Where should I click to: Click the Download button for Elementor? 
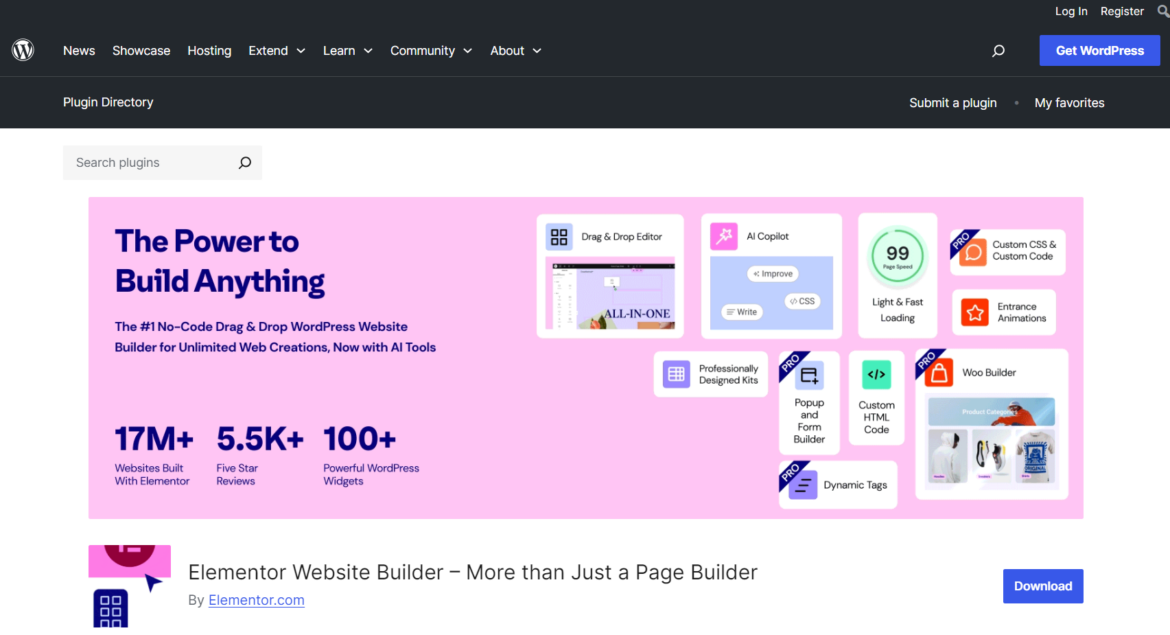click(1043, 586)
